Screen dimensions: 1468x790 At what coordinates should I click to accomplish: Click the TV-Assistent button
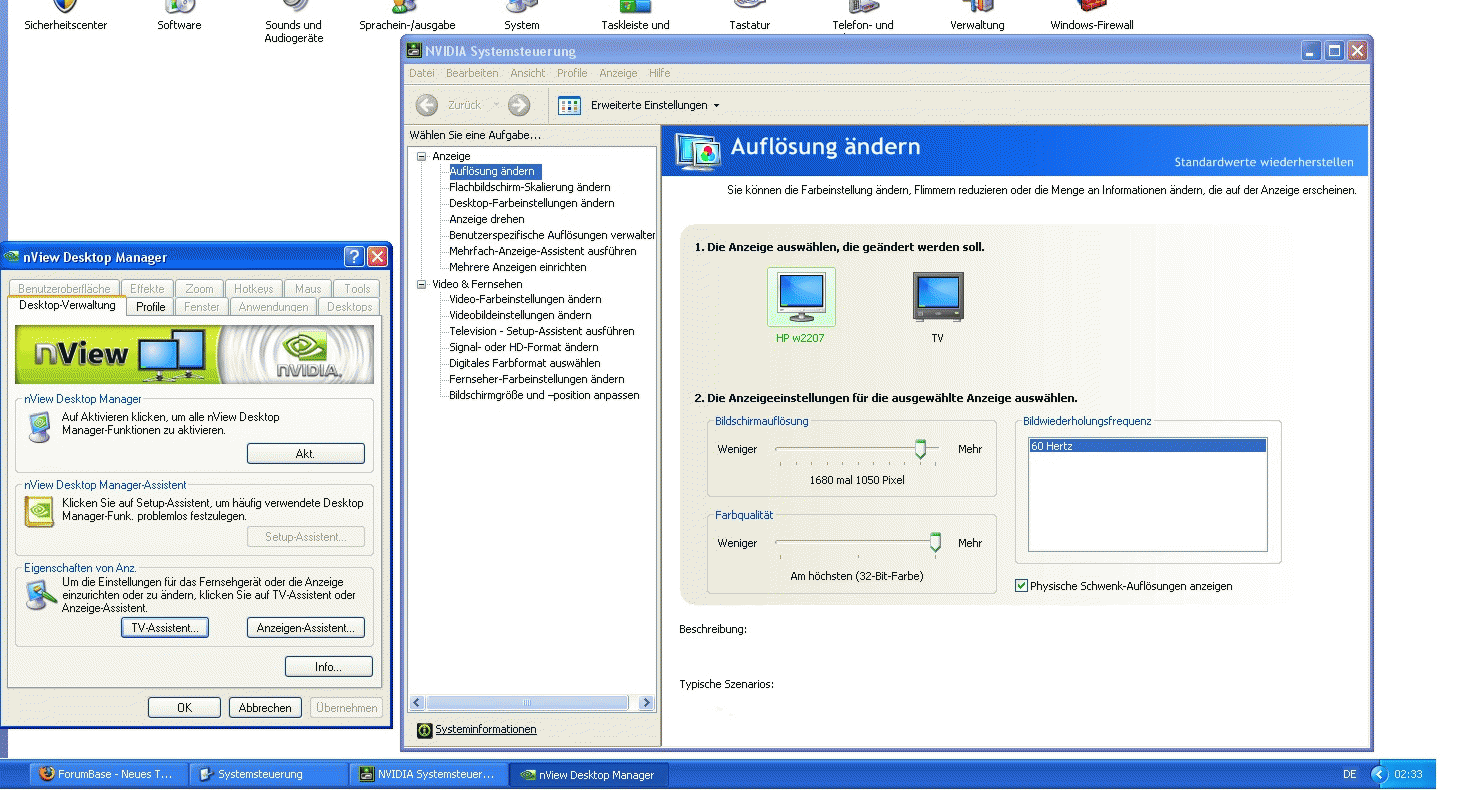(165, 628)
